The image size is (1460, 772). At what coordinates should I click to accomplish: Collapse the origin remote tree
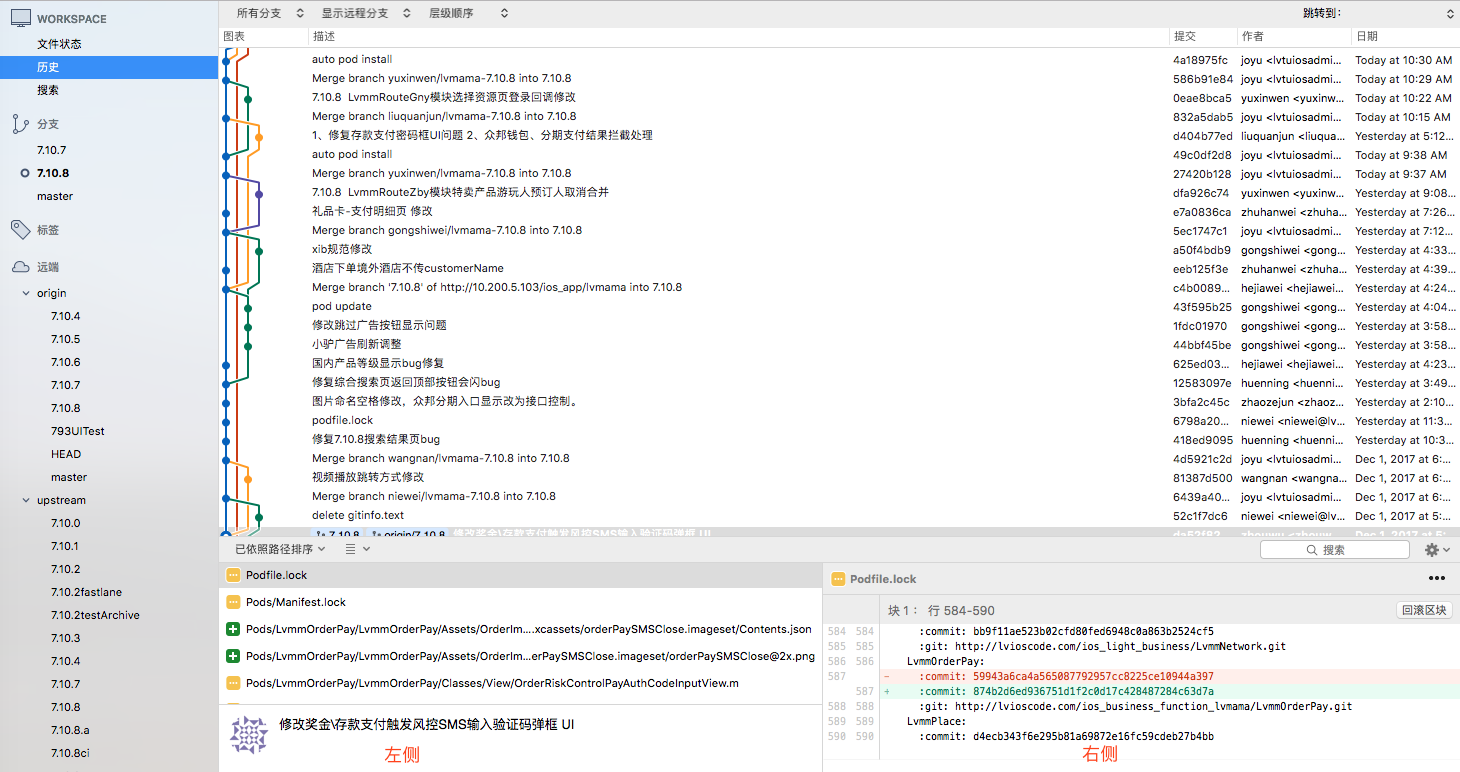(27, 294)
